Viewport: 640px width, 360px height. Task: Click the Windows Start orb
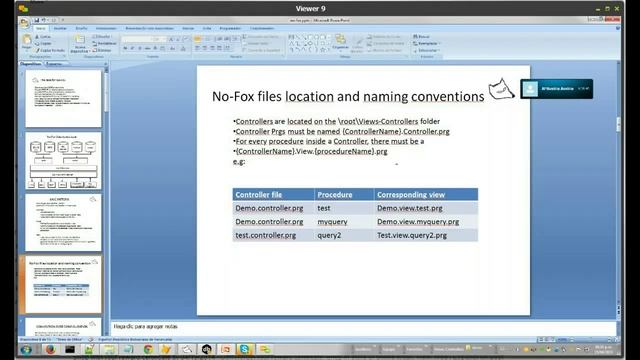click(x=27, y=350)
